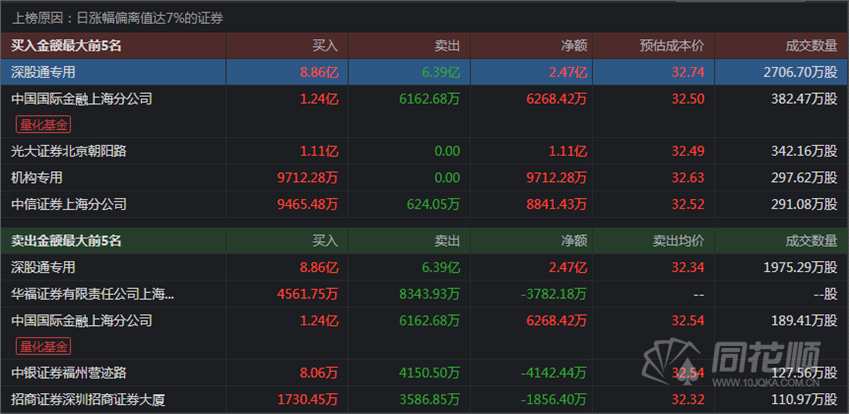This screenshot has width=850, height=414.
Task: Click the 8.06万 buy amount cell
Action: coord(319,373)
